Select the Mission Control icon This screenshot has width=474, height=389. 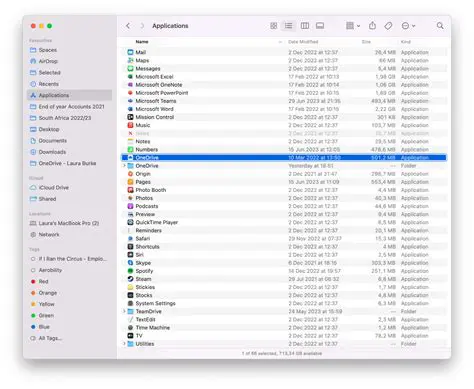click(130, 117)
